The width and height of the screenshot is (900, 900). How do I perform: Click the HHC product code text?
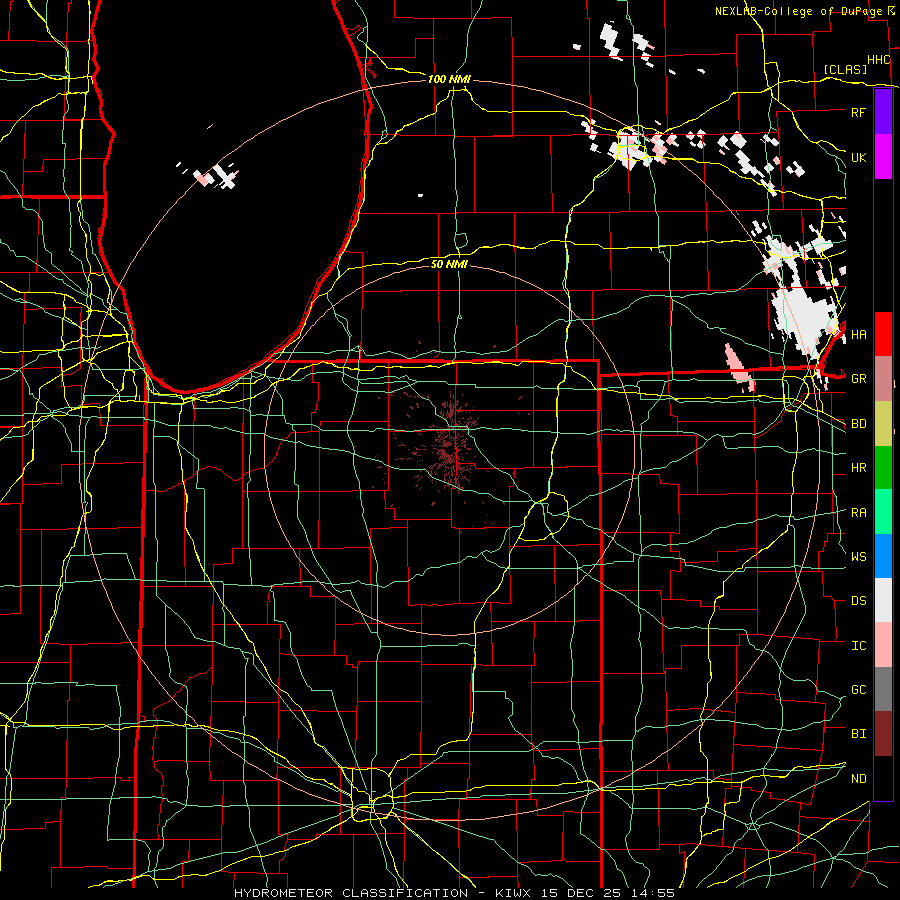[878, 60]
